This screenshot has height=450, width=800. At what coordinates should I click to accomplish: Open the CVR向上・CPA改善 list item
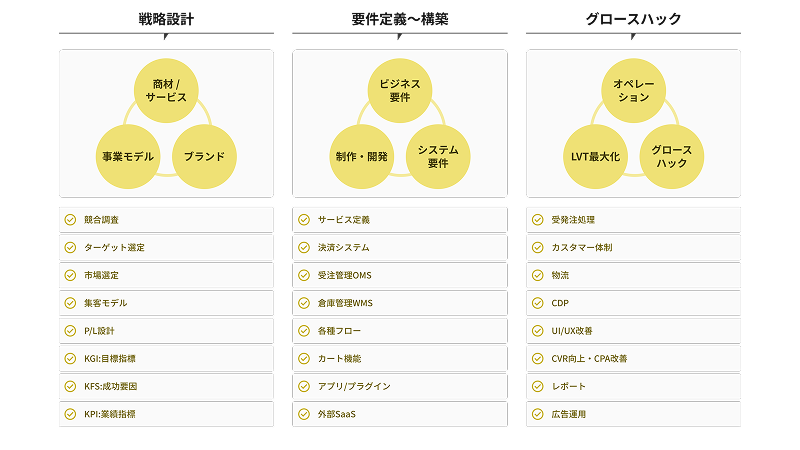[x=633, y=358]
